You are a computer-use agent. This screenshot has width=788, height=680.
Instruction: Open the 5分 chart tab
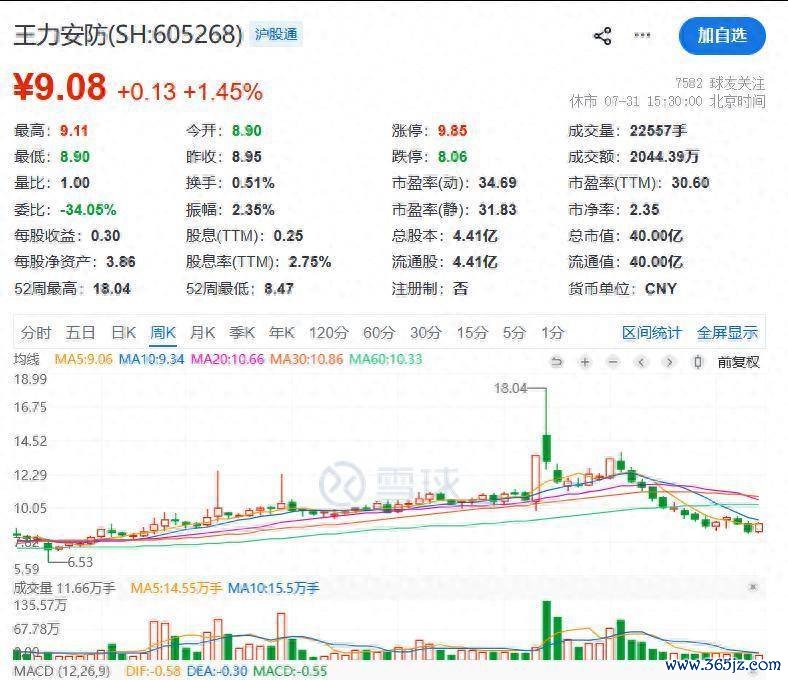tap(515, 333)
